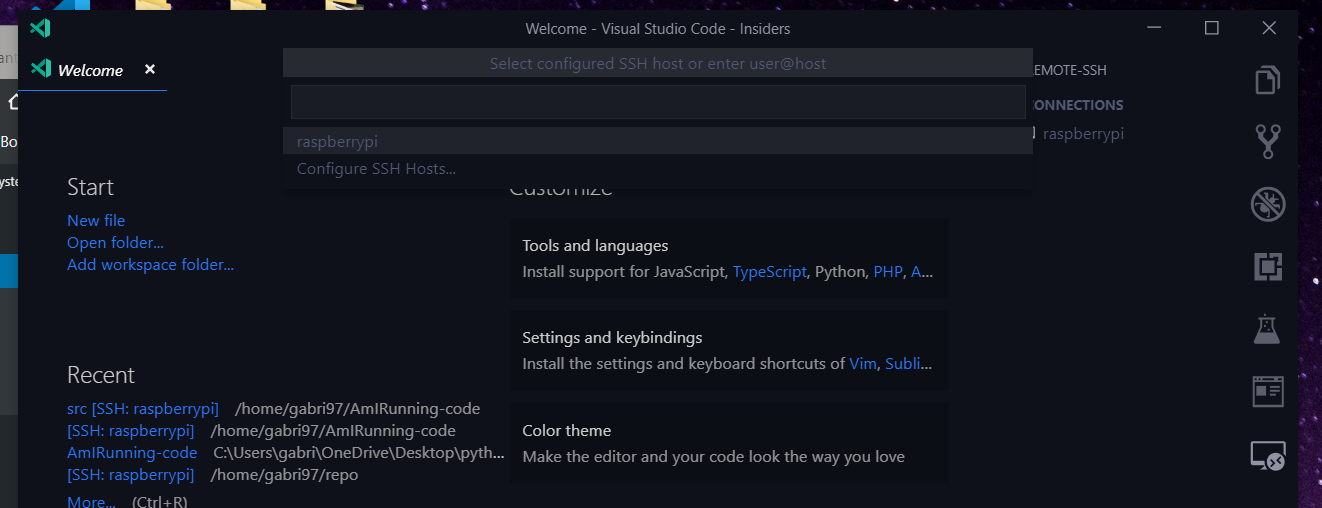Choose raspberrypi in the SSH host list
Viewport: 1322px width, 508px height.
(x=658, y=141)
